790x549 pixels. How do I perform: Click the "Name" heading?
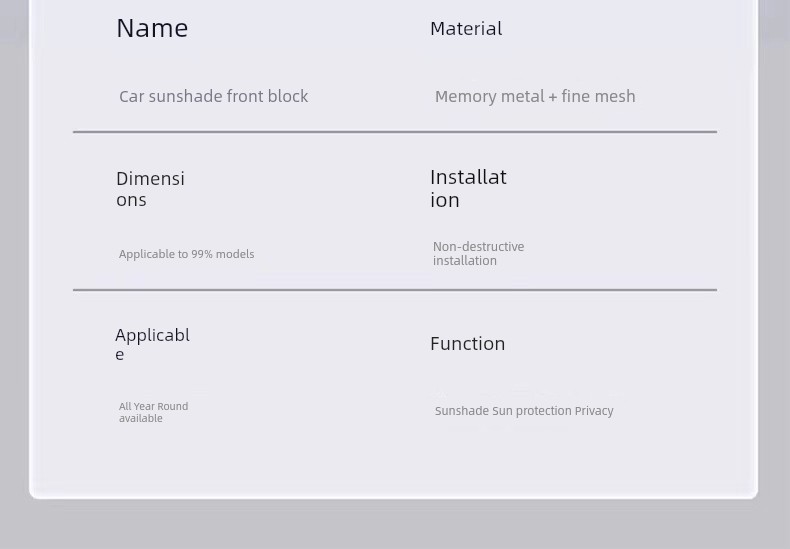click(x=152, y=28)
